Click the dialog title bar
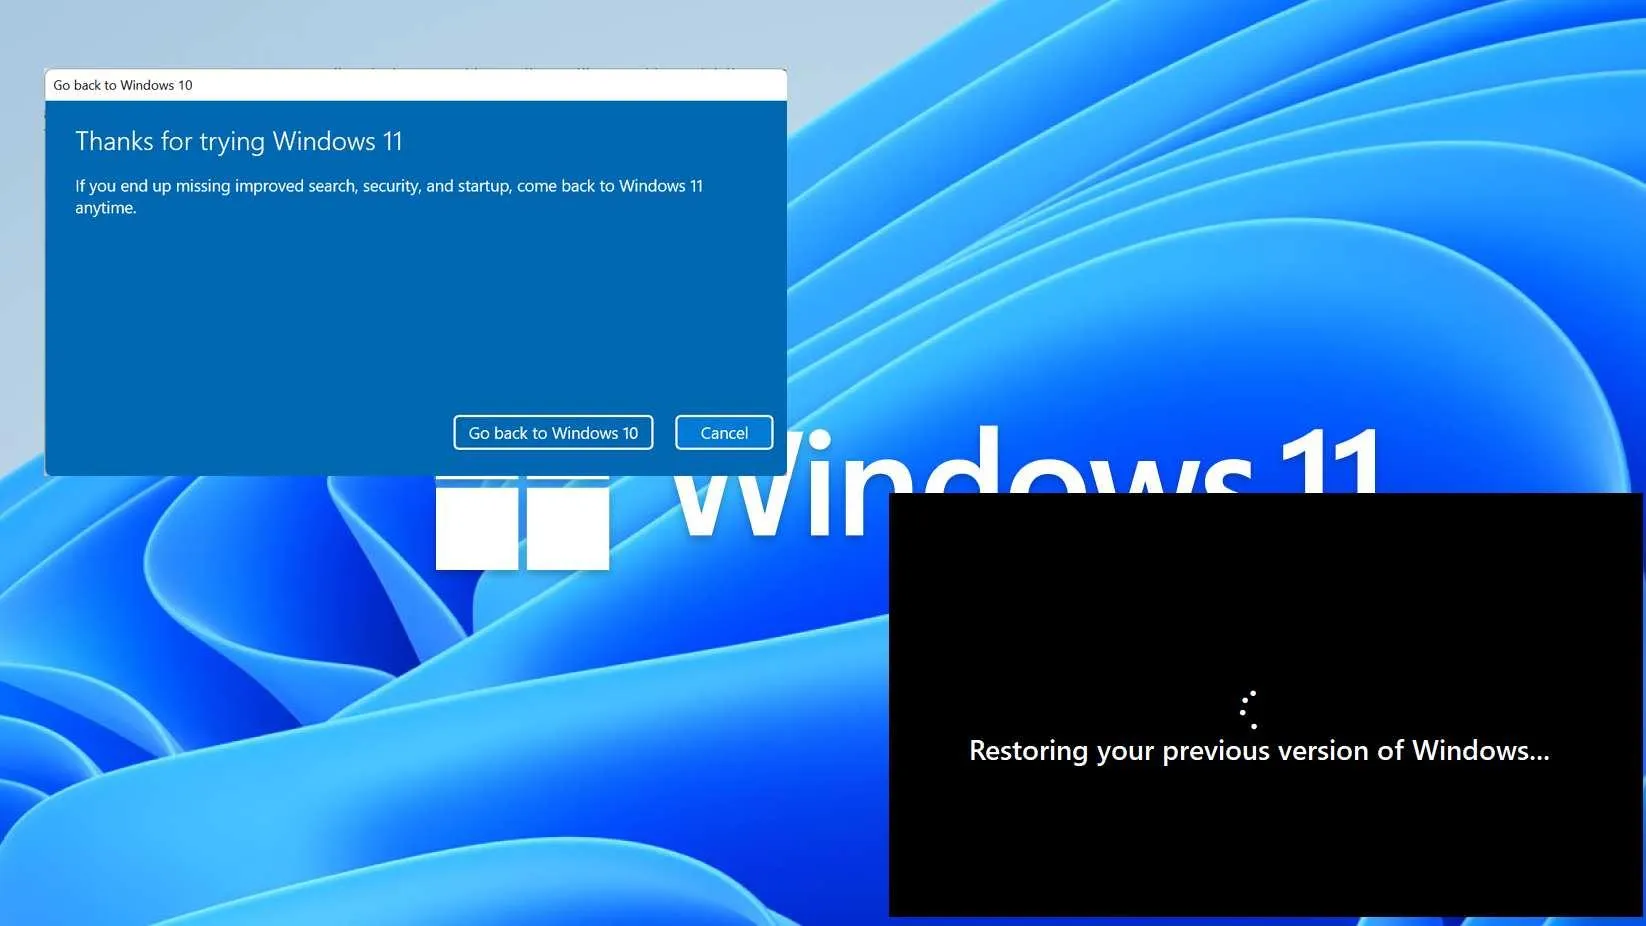1646x926 pixels. [x=415, y=85]
